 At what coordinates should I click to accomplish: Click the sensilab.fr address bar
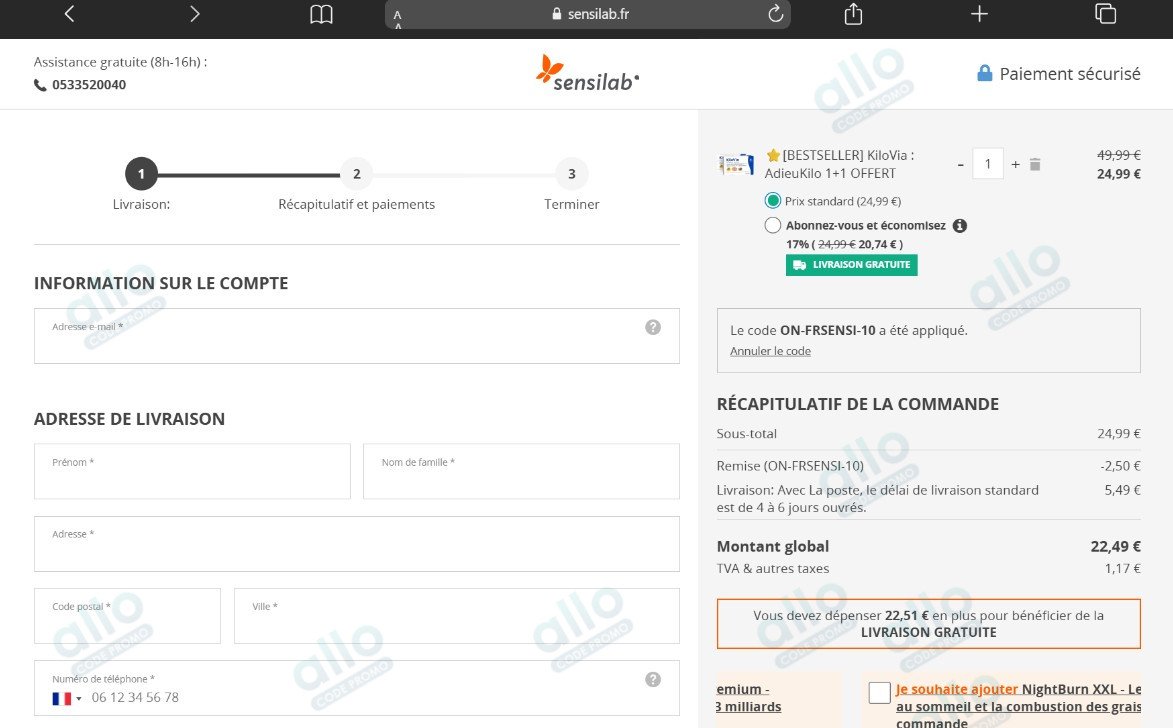point(588,14)
